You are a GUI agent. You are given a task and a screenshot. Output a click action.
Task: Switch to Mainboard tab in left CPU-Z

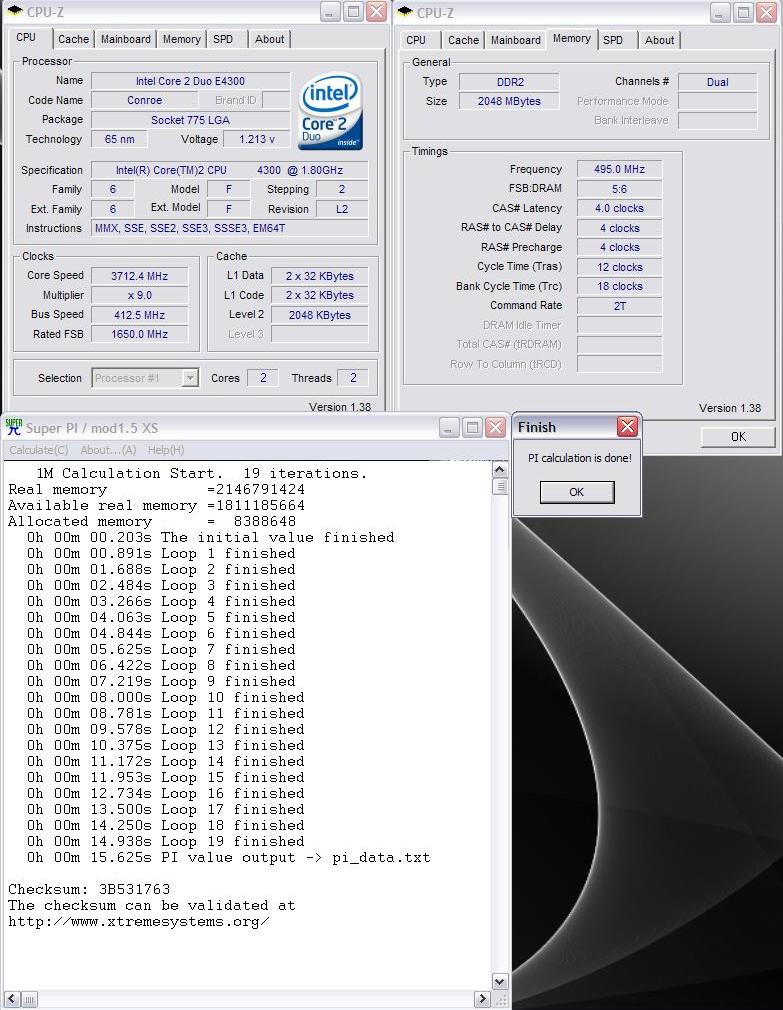pyautogui.click(x=126, y=39)
